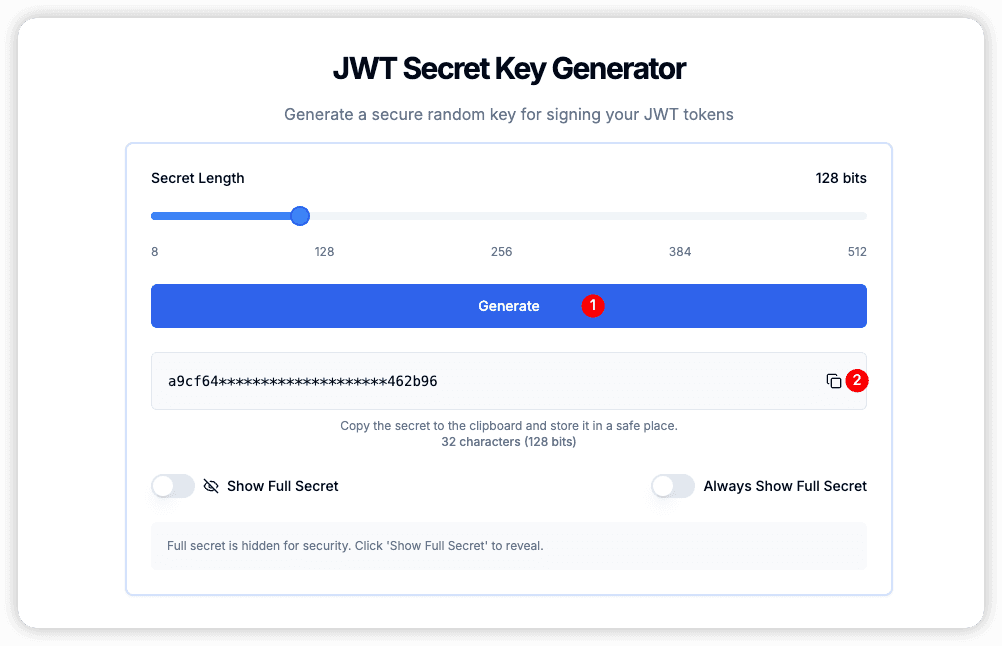Screen dimensions: 1002x646
Task: Click the "Full secret is hidden" notice
Action: coord(355,546)
